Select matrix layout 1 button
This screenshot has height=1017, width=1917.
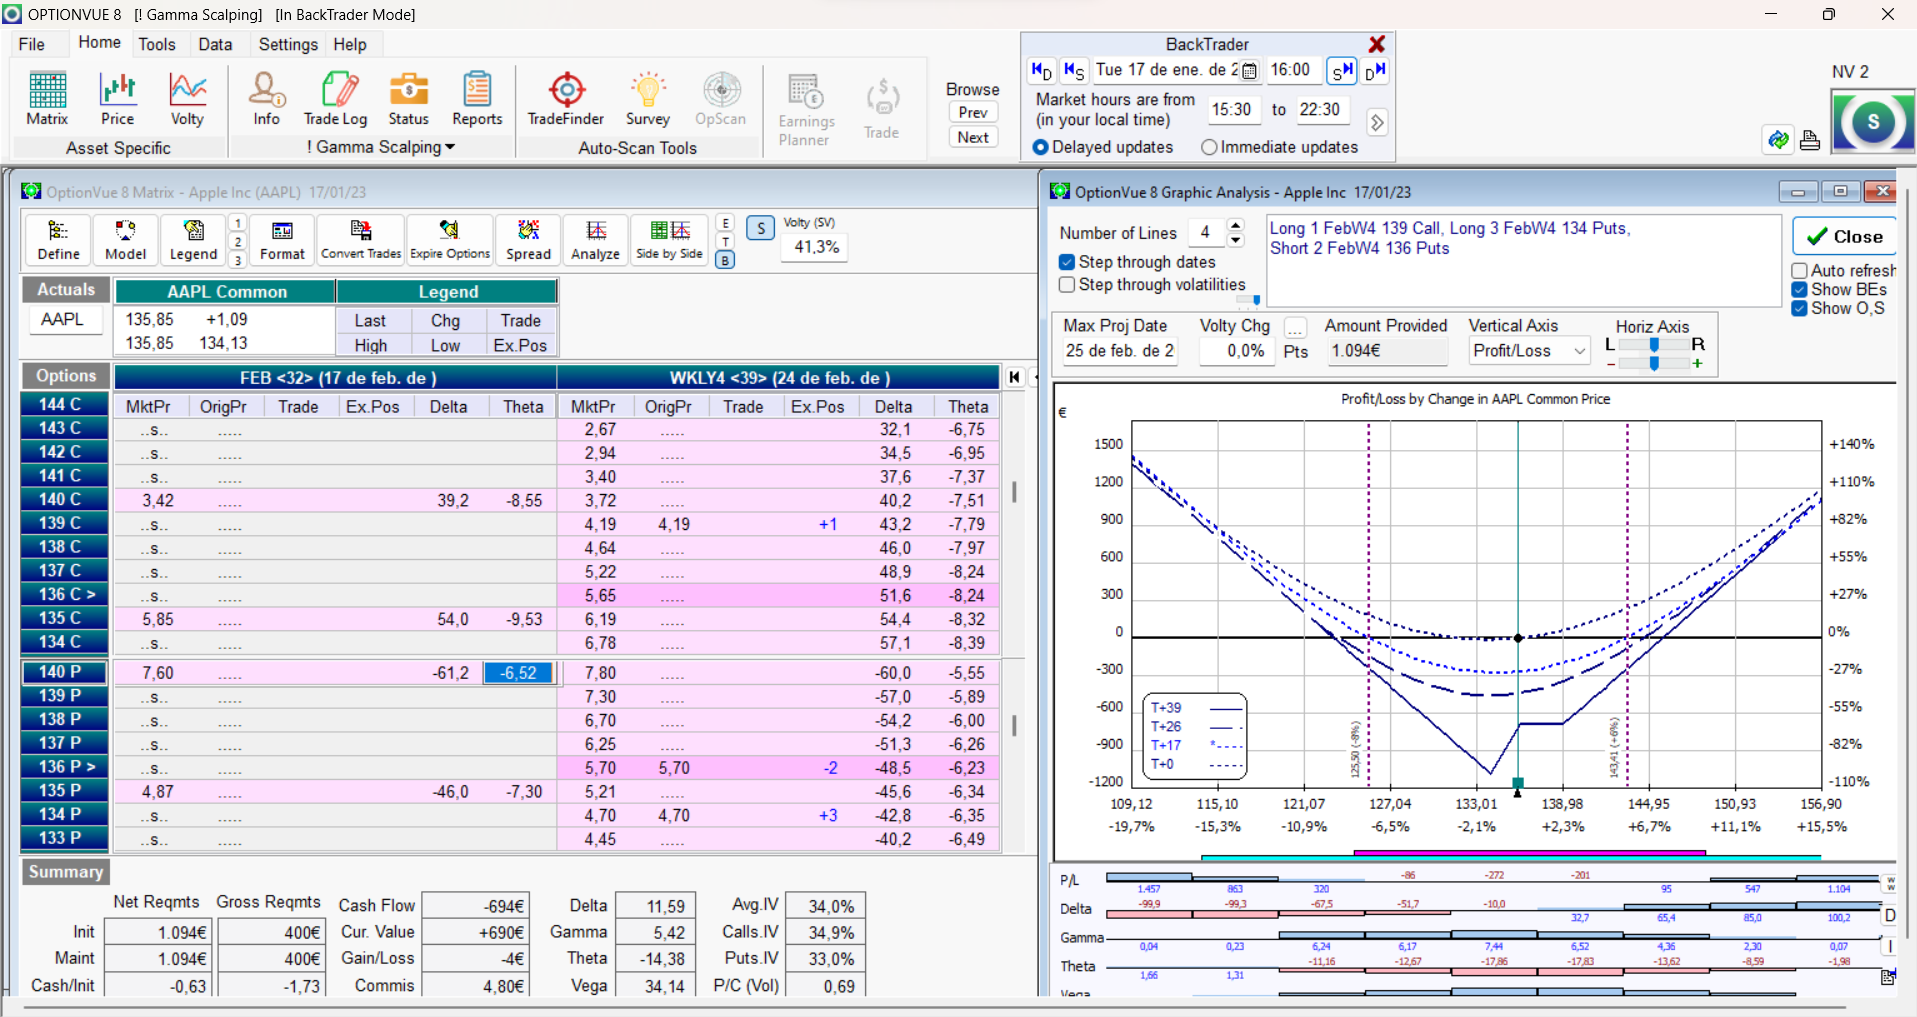[x=237, y=222]
